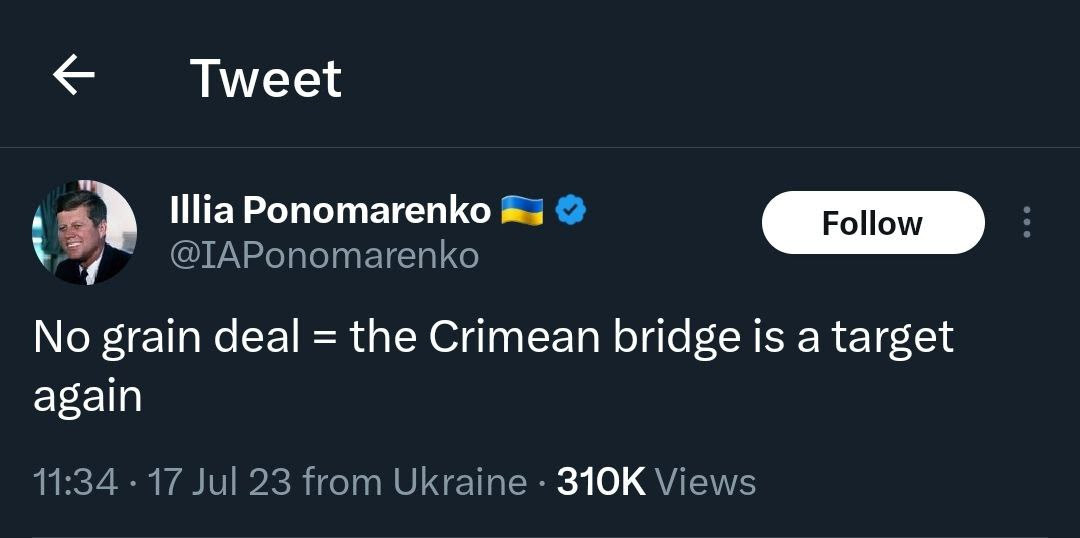Click the words "No grain deal" in the tweet
The width and height of the screenshot is (1080, 538).
[167, 338]
